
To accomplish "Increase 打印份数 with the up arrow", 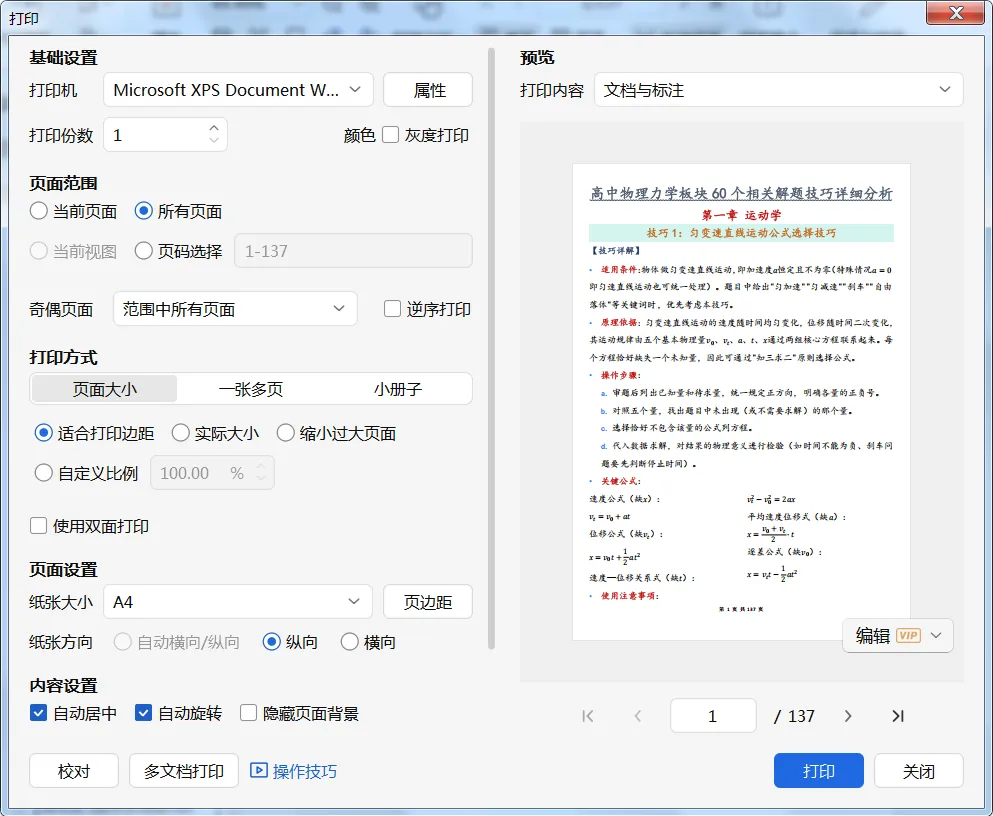I will point(214,127).
